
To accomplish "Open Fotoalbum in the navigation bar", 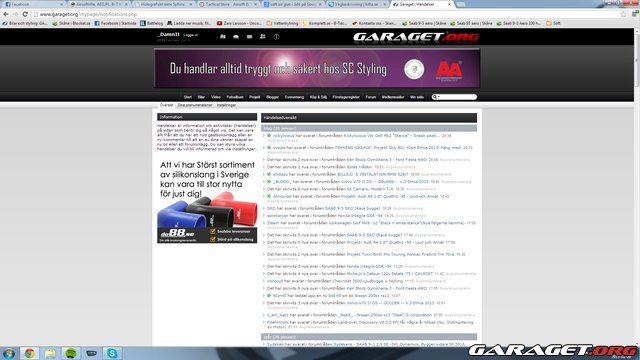I will pyautogui.click(x=235, y=97).
